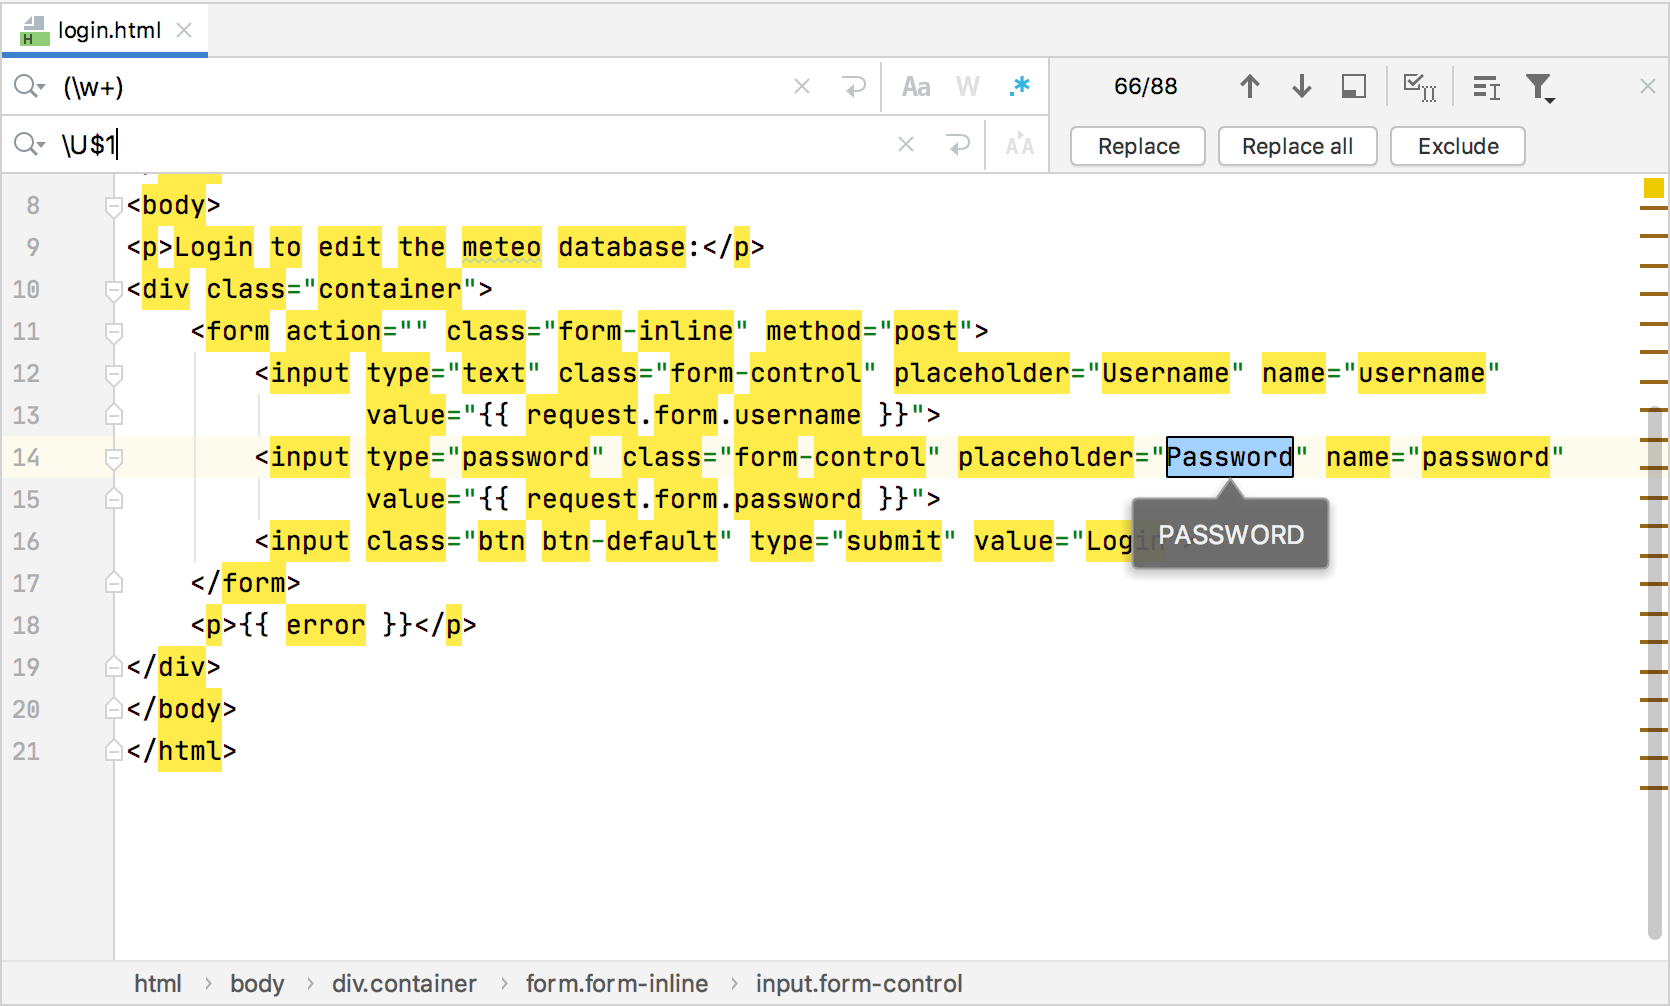The width and height of the screenshot is (1670, 1006).
Task: Open search history dropdown
Action: tap(40, 86)
